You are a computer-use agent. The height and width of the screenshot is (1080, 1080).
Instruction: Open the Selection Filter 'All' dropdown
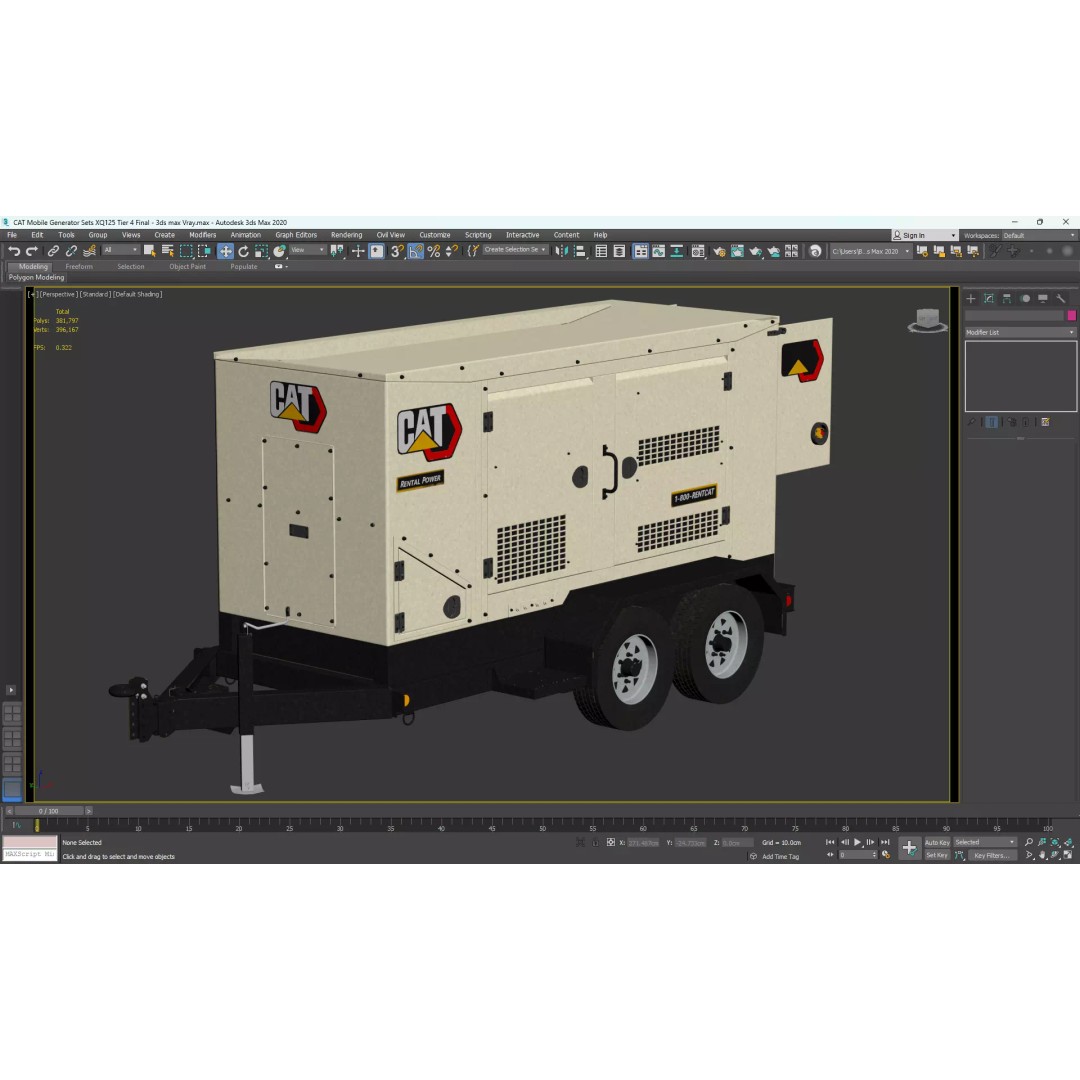point(121,251)
